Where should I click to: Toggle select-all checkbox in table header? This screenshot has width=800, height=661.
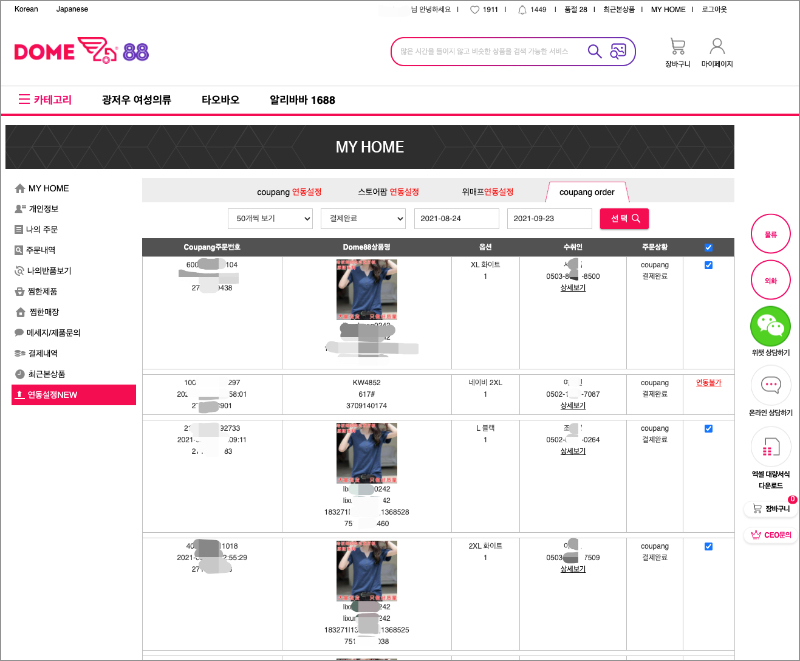[708, 247]
